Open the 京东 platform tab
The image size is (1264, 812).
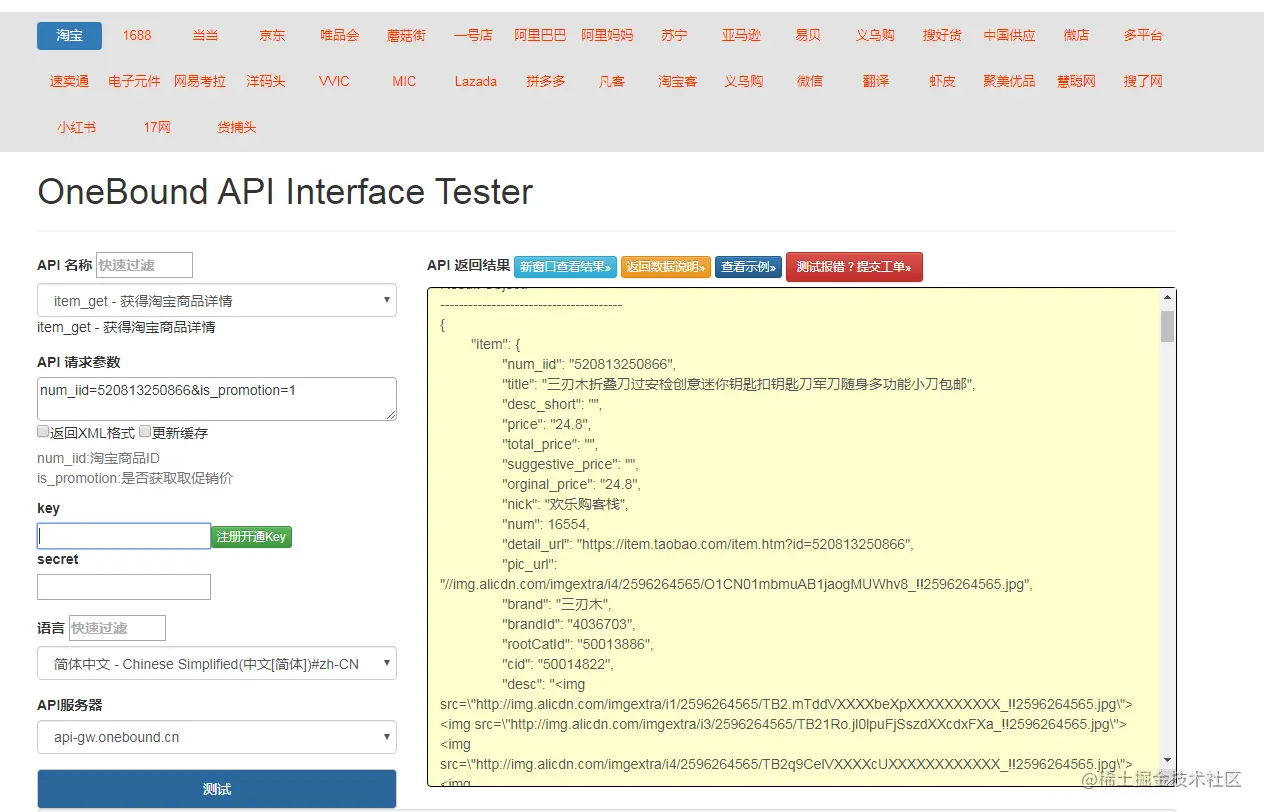point(272,35)
